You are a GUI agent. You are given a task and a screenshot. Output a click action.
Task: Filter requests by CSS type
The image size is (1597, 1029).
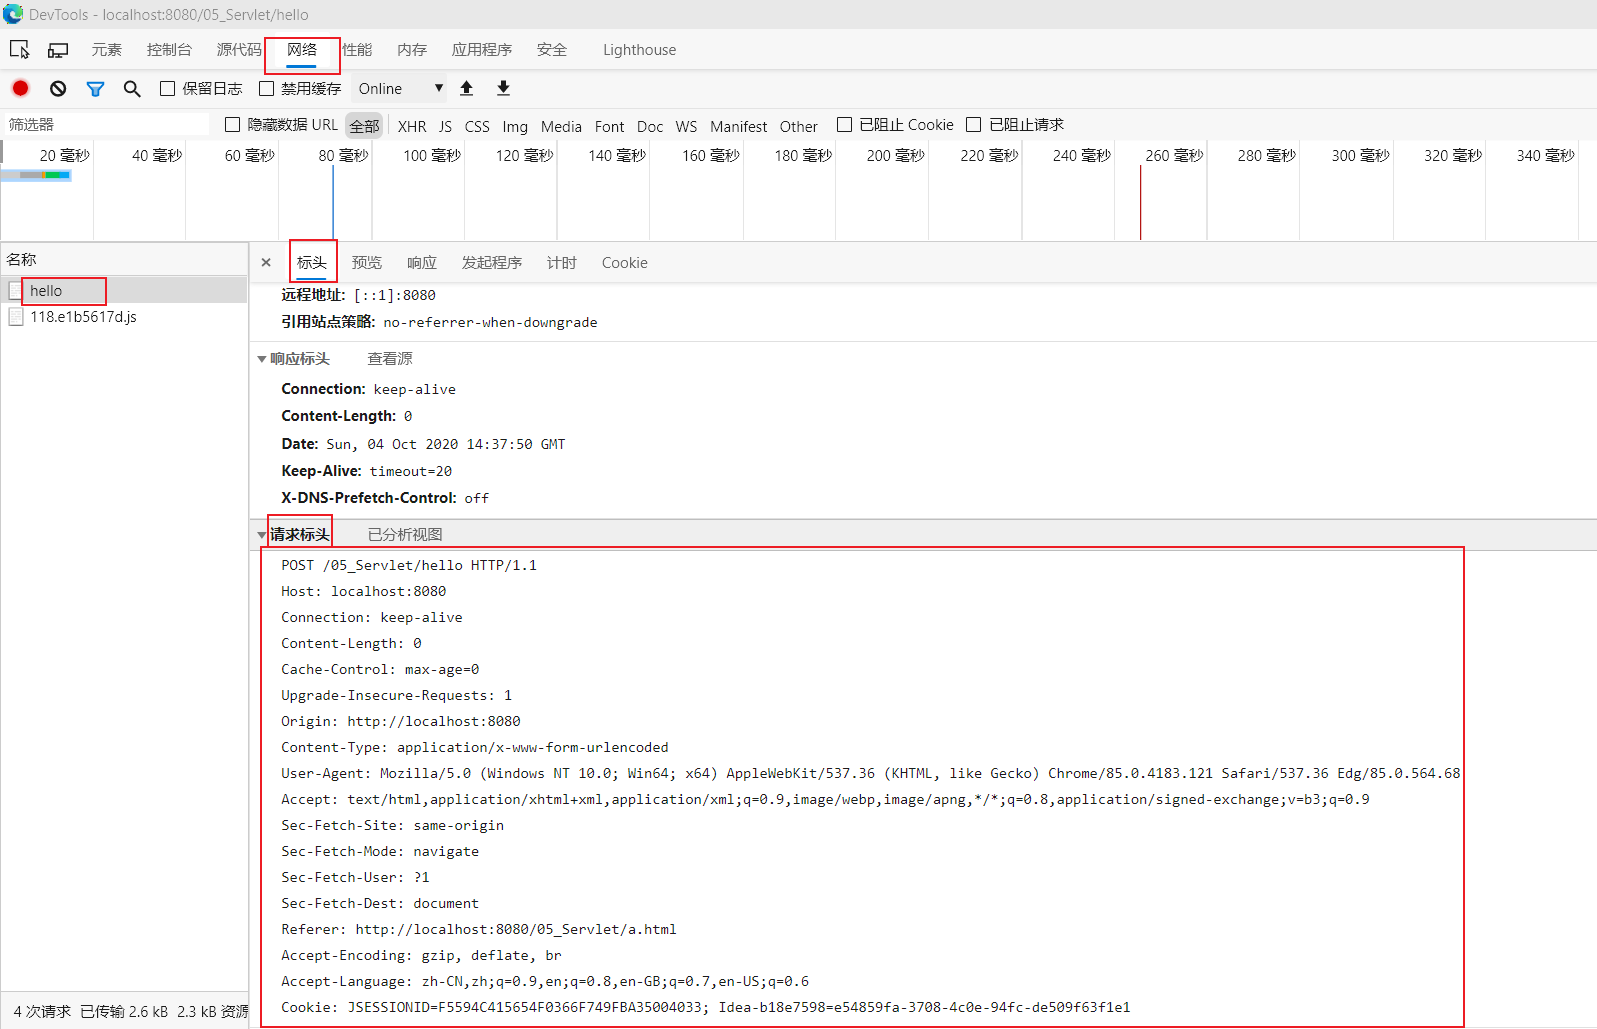pos(477,126)
